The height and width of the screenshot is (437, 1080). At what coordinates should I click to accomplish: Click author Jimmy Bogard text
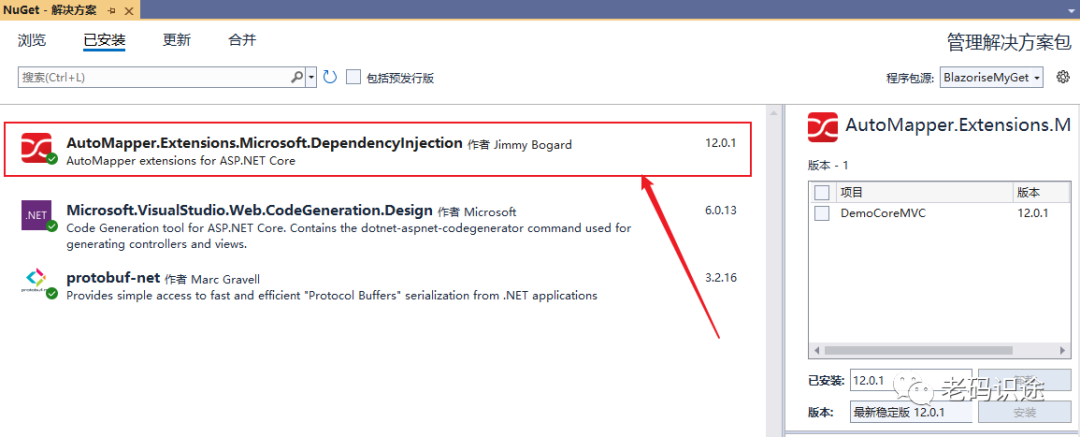pos(532,145)
